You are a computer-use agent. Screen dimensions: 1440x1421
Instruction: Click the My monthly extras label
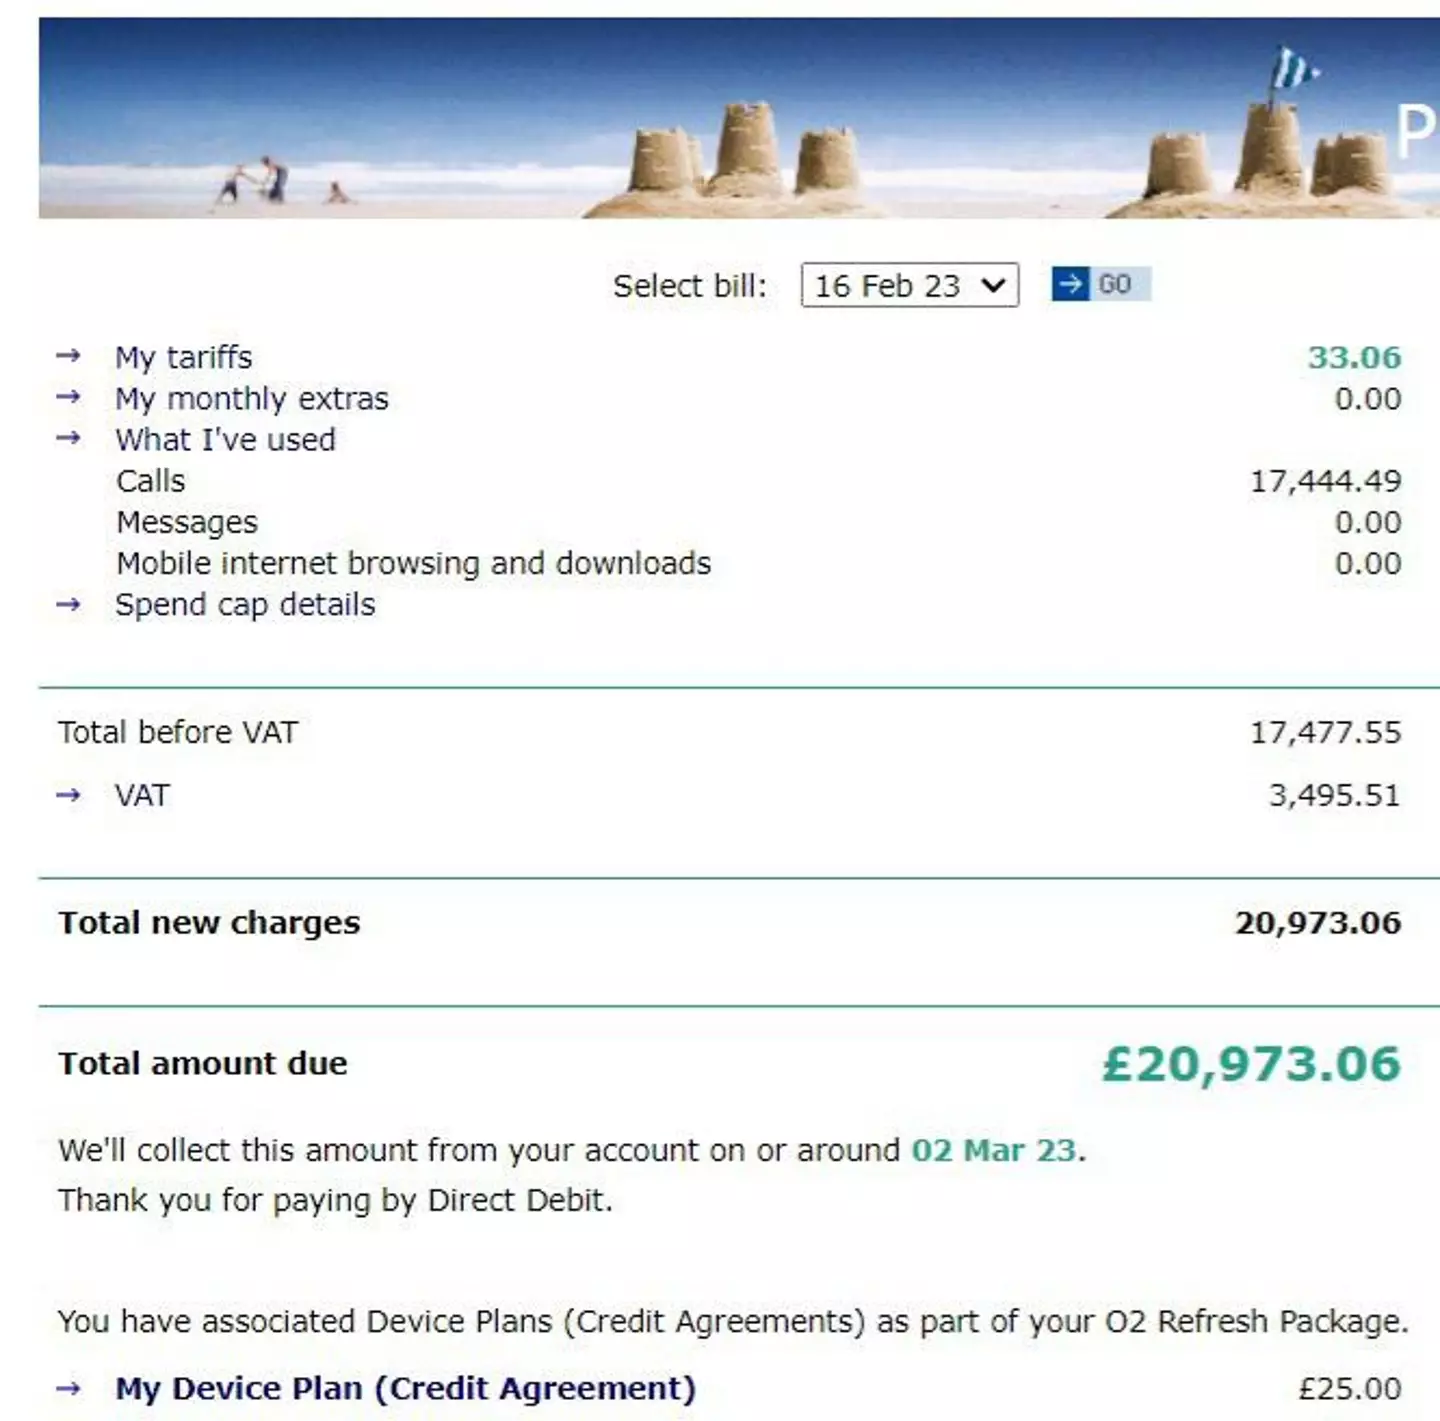[253, 398]
